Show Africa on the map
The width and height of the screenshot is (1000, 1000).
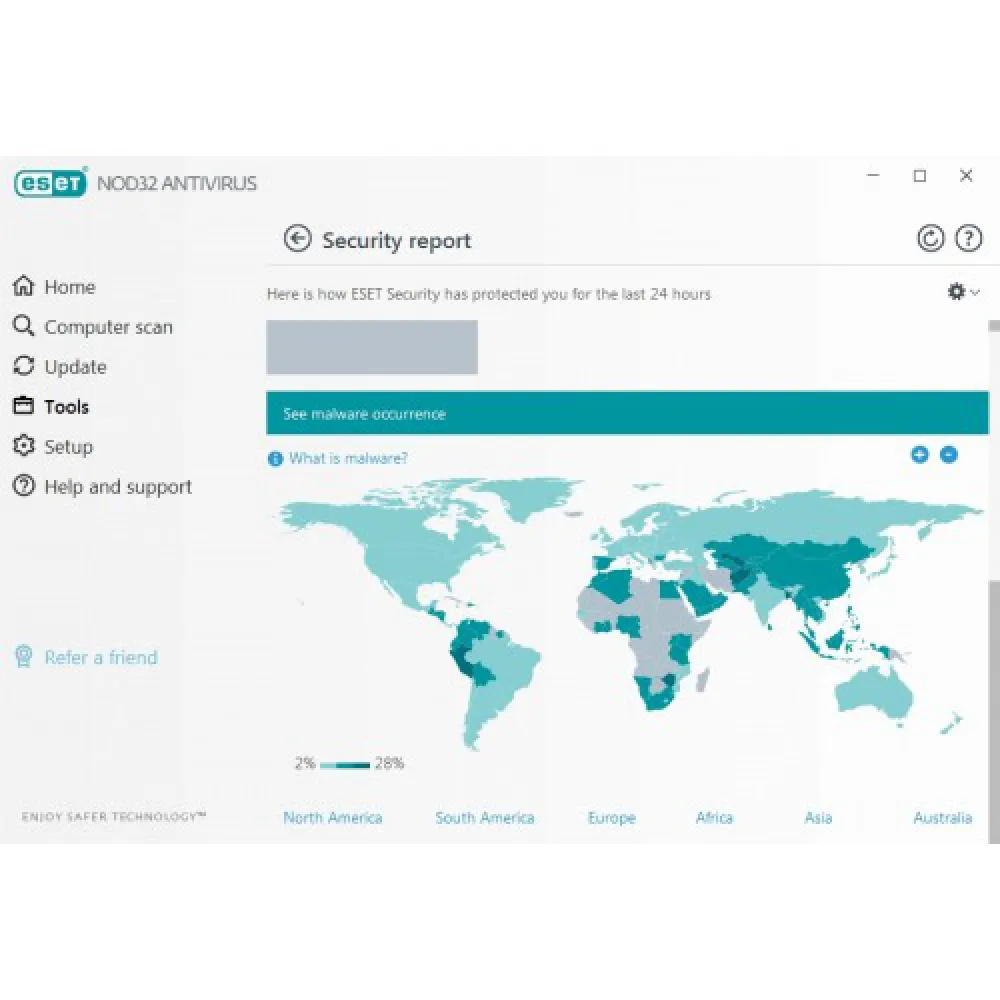pyautogui.click(x=714, y=818)
